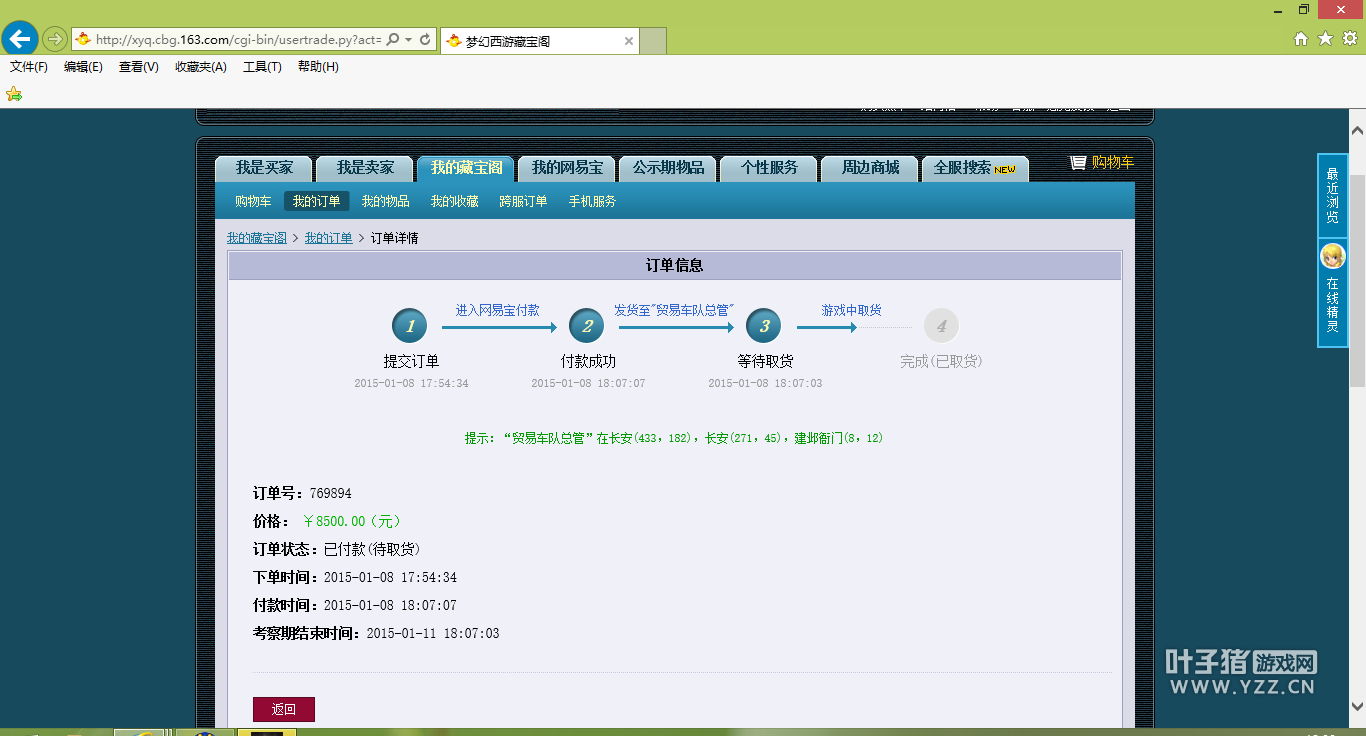Click 我的藏宝阁 breadcrumb link
The height and width of the screenshot is (736, 1366).
(257, 238)
